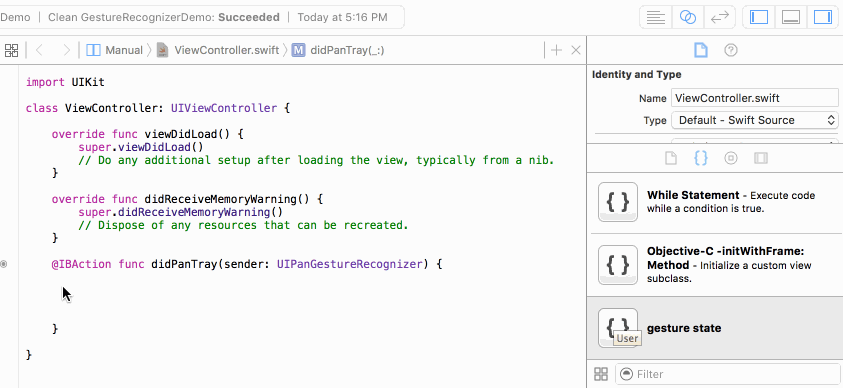Click the didPanTray function name

tap(184, 264)
